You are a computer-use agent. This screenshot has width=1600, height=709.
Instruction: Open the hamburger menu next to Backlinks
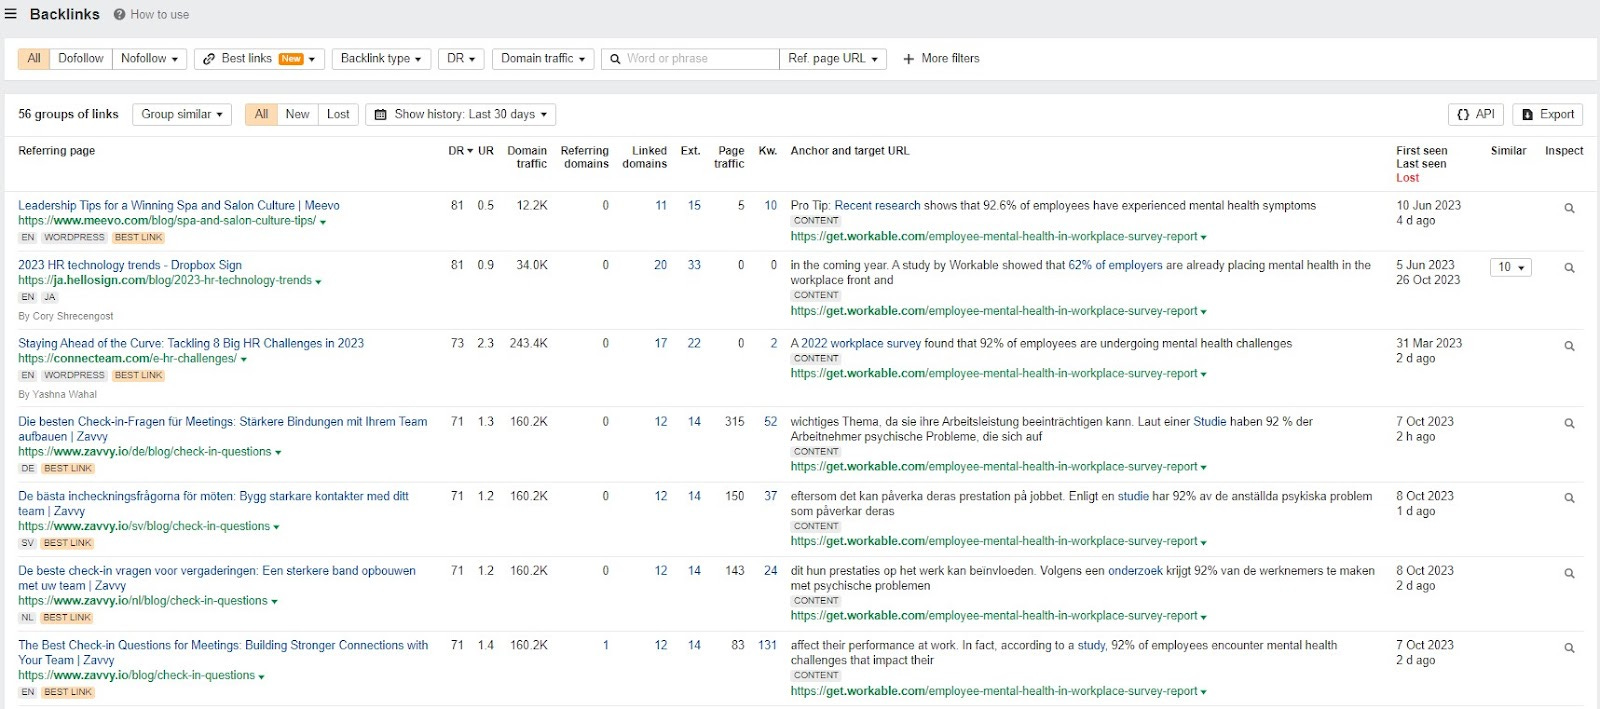[x=11, y=14]
